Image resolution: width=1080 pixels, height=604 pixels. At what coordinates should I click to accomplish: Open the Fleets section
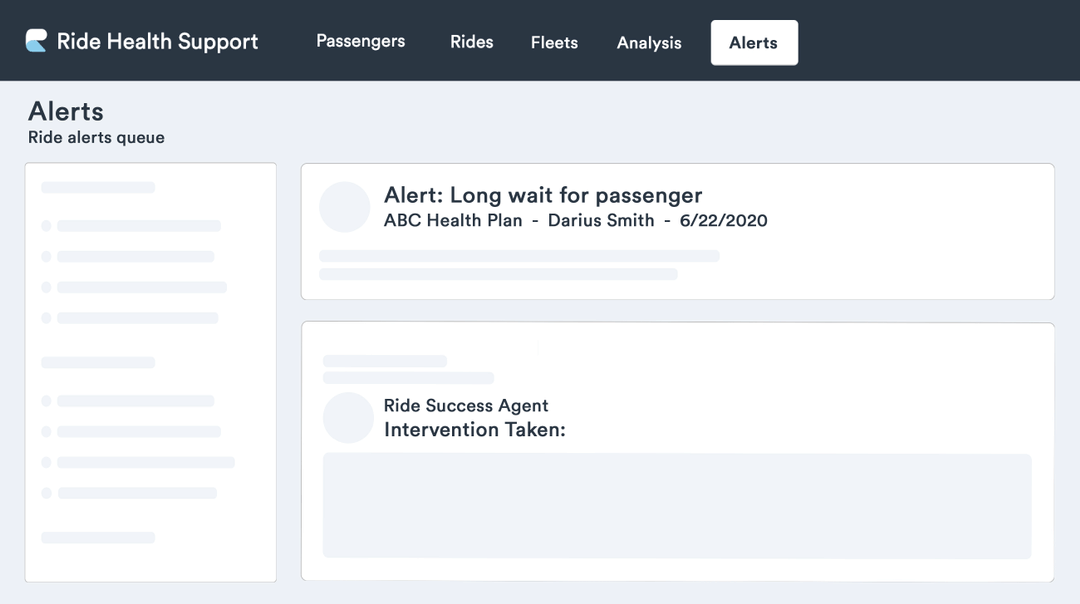pyautogui.click(x=554, y=42)
